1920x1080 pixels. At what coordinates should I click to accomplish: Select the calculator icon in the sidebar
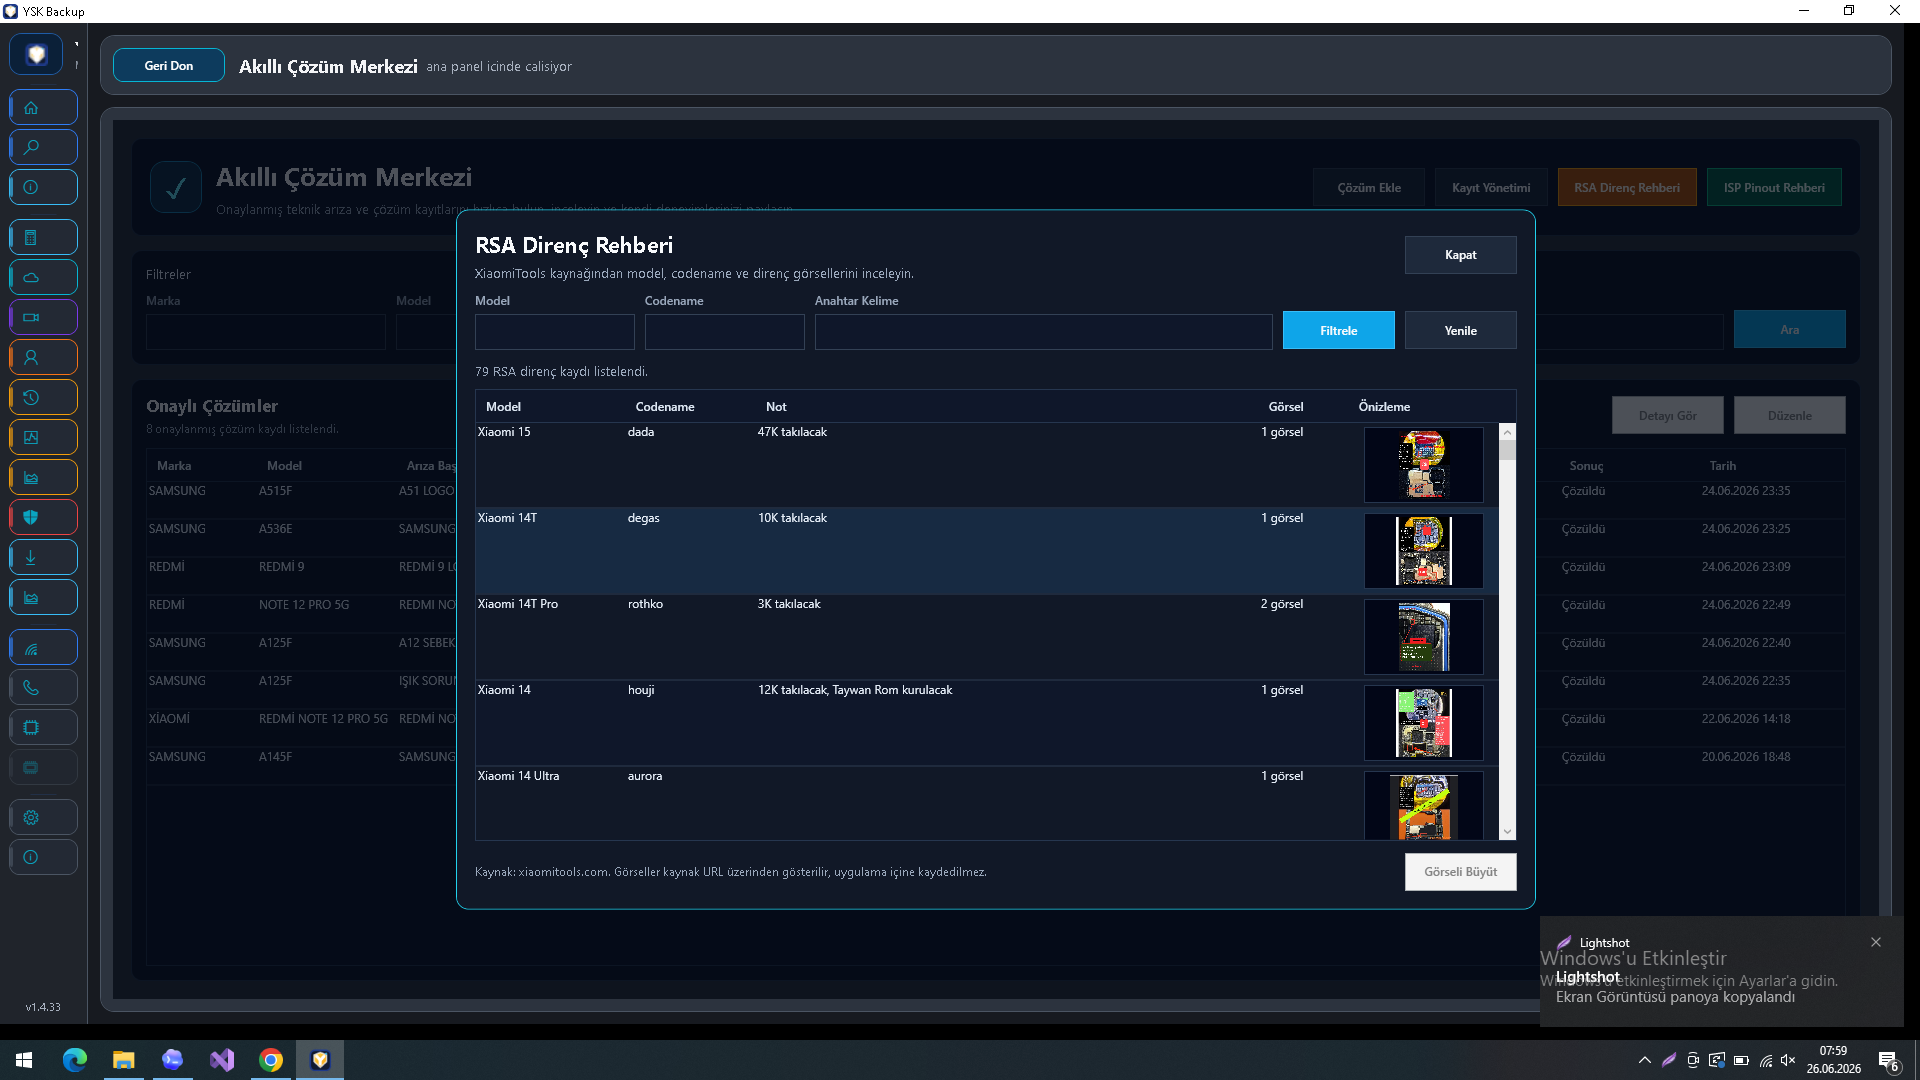(x=43, y=237)
